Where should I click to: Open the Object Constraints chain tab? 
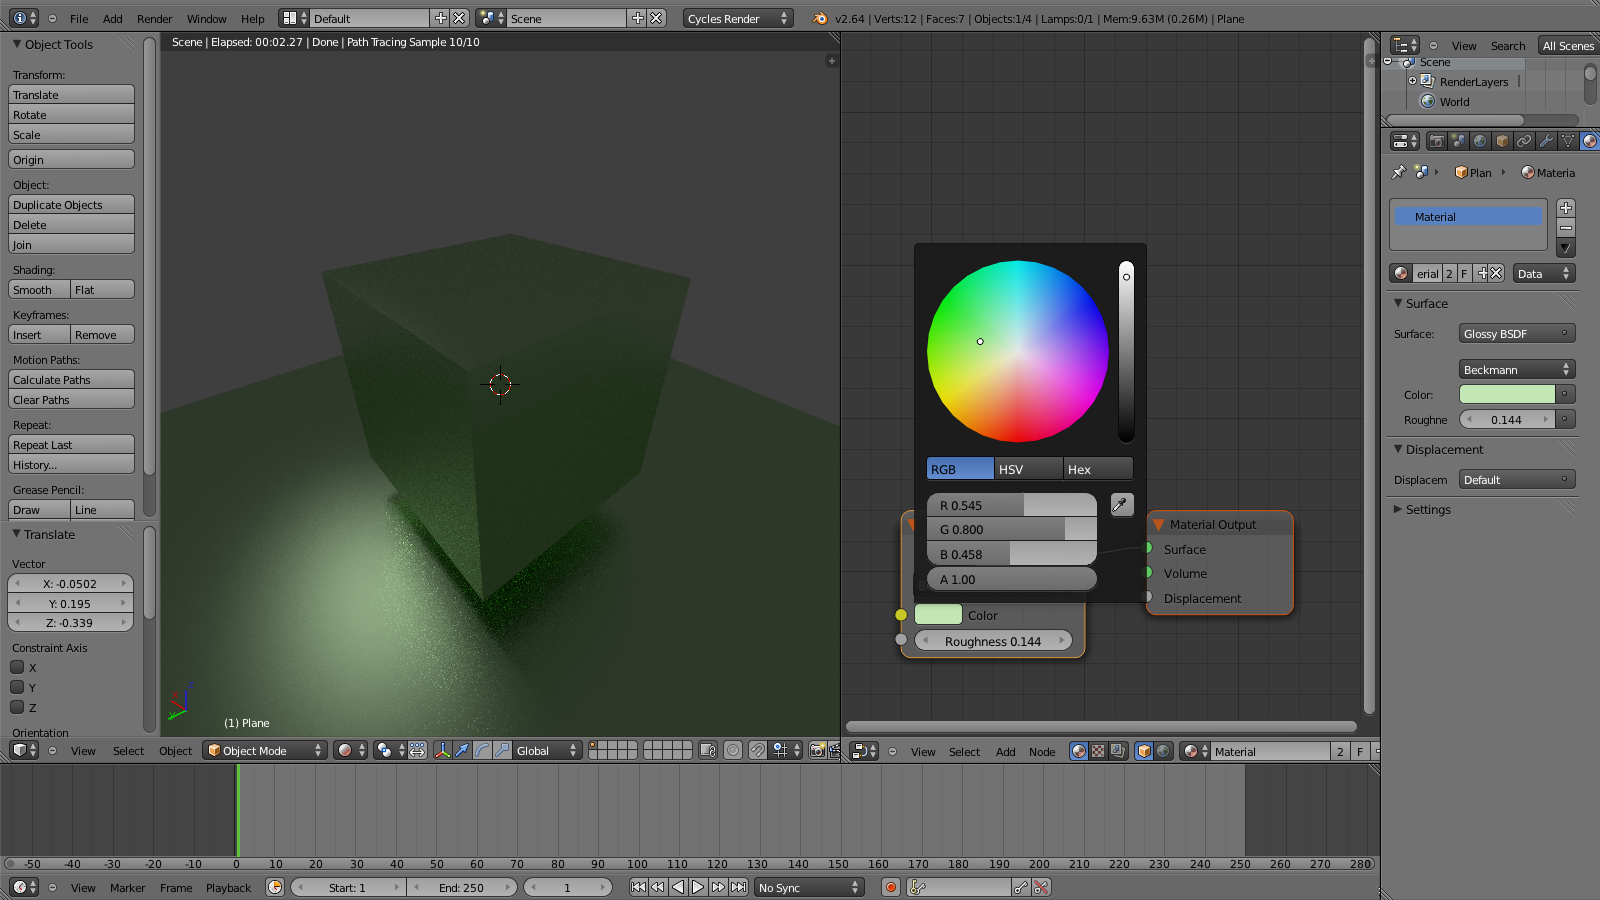point(1524,141)
